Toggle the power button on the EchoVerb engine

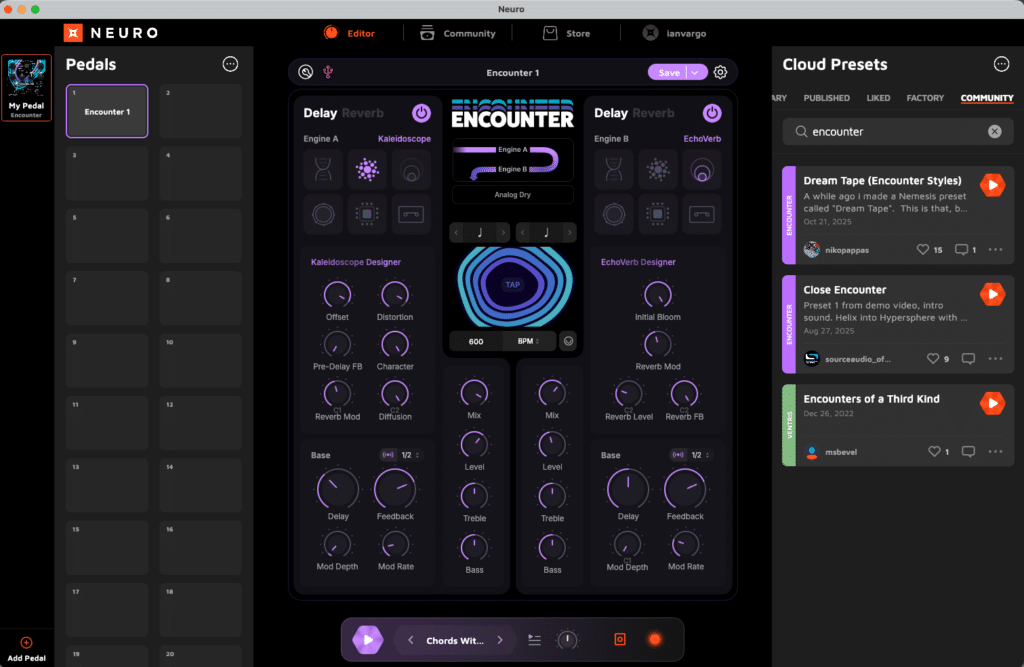click(x=713, y=112)
